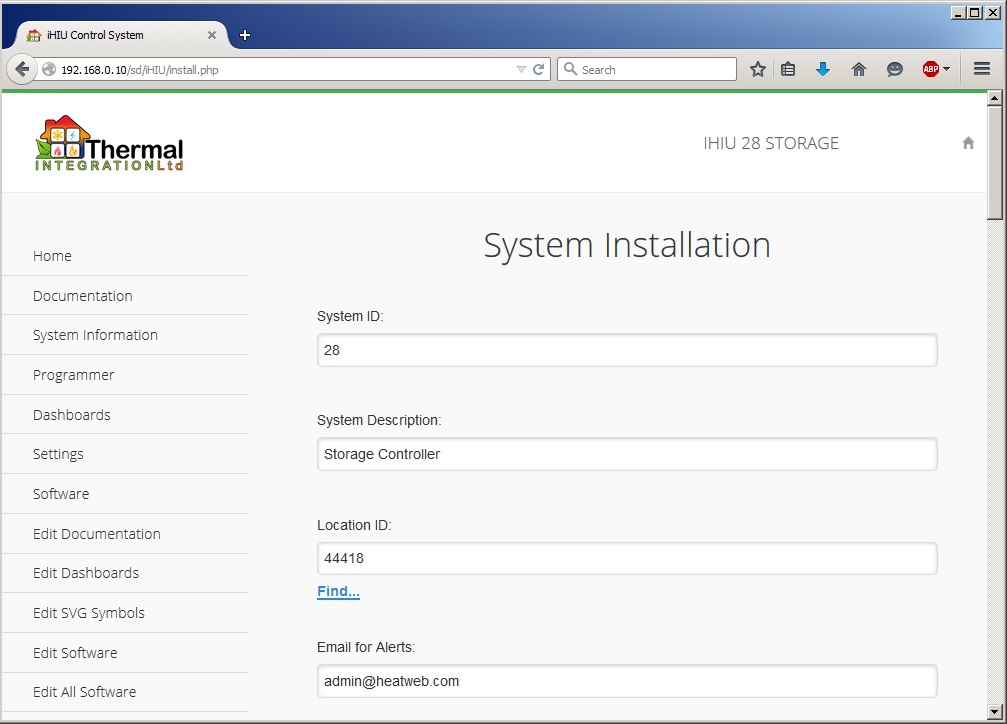Click the System Description input field
1007x724 pixels.
tap(627, 454)
